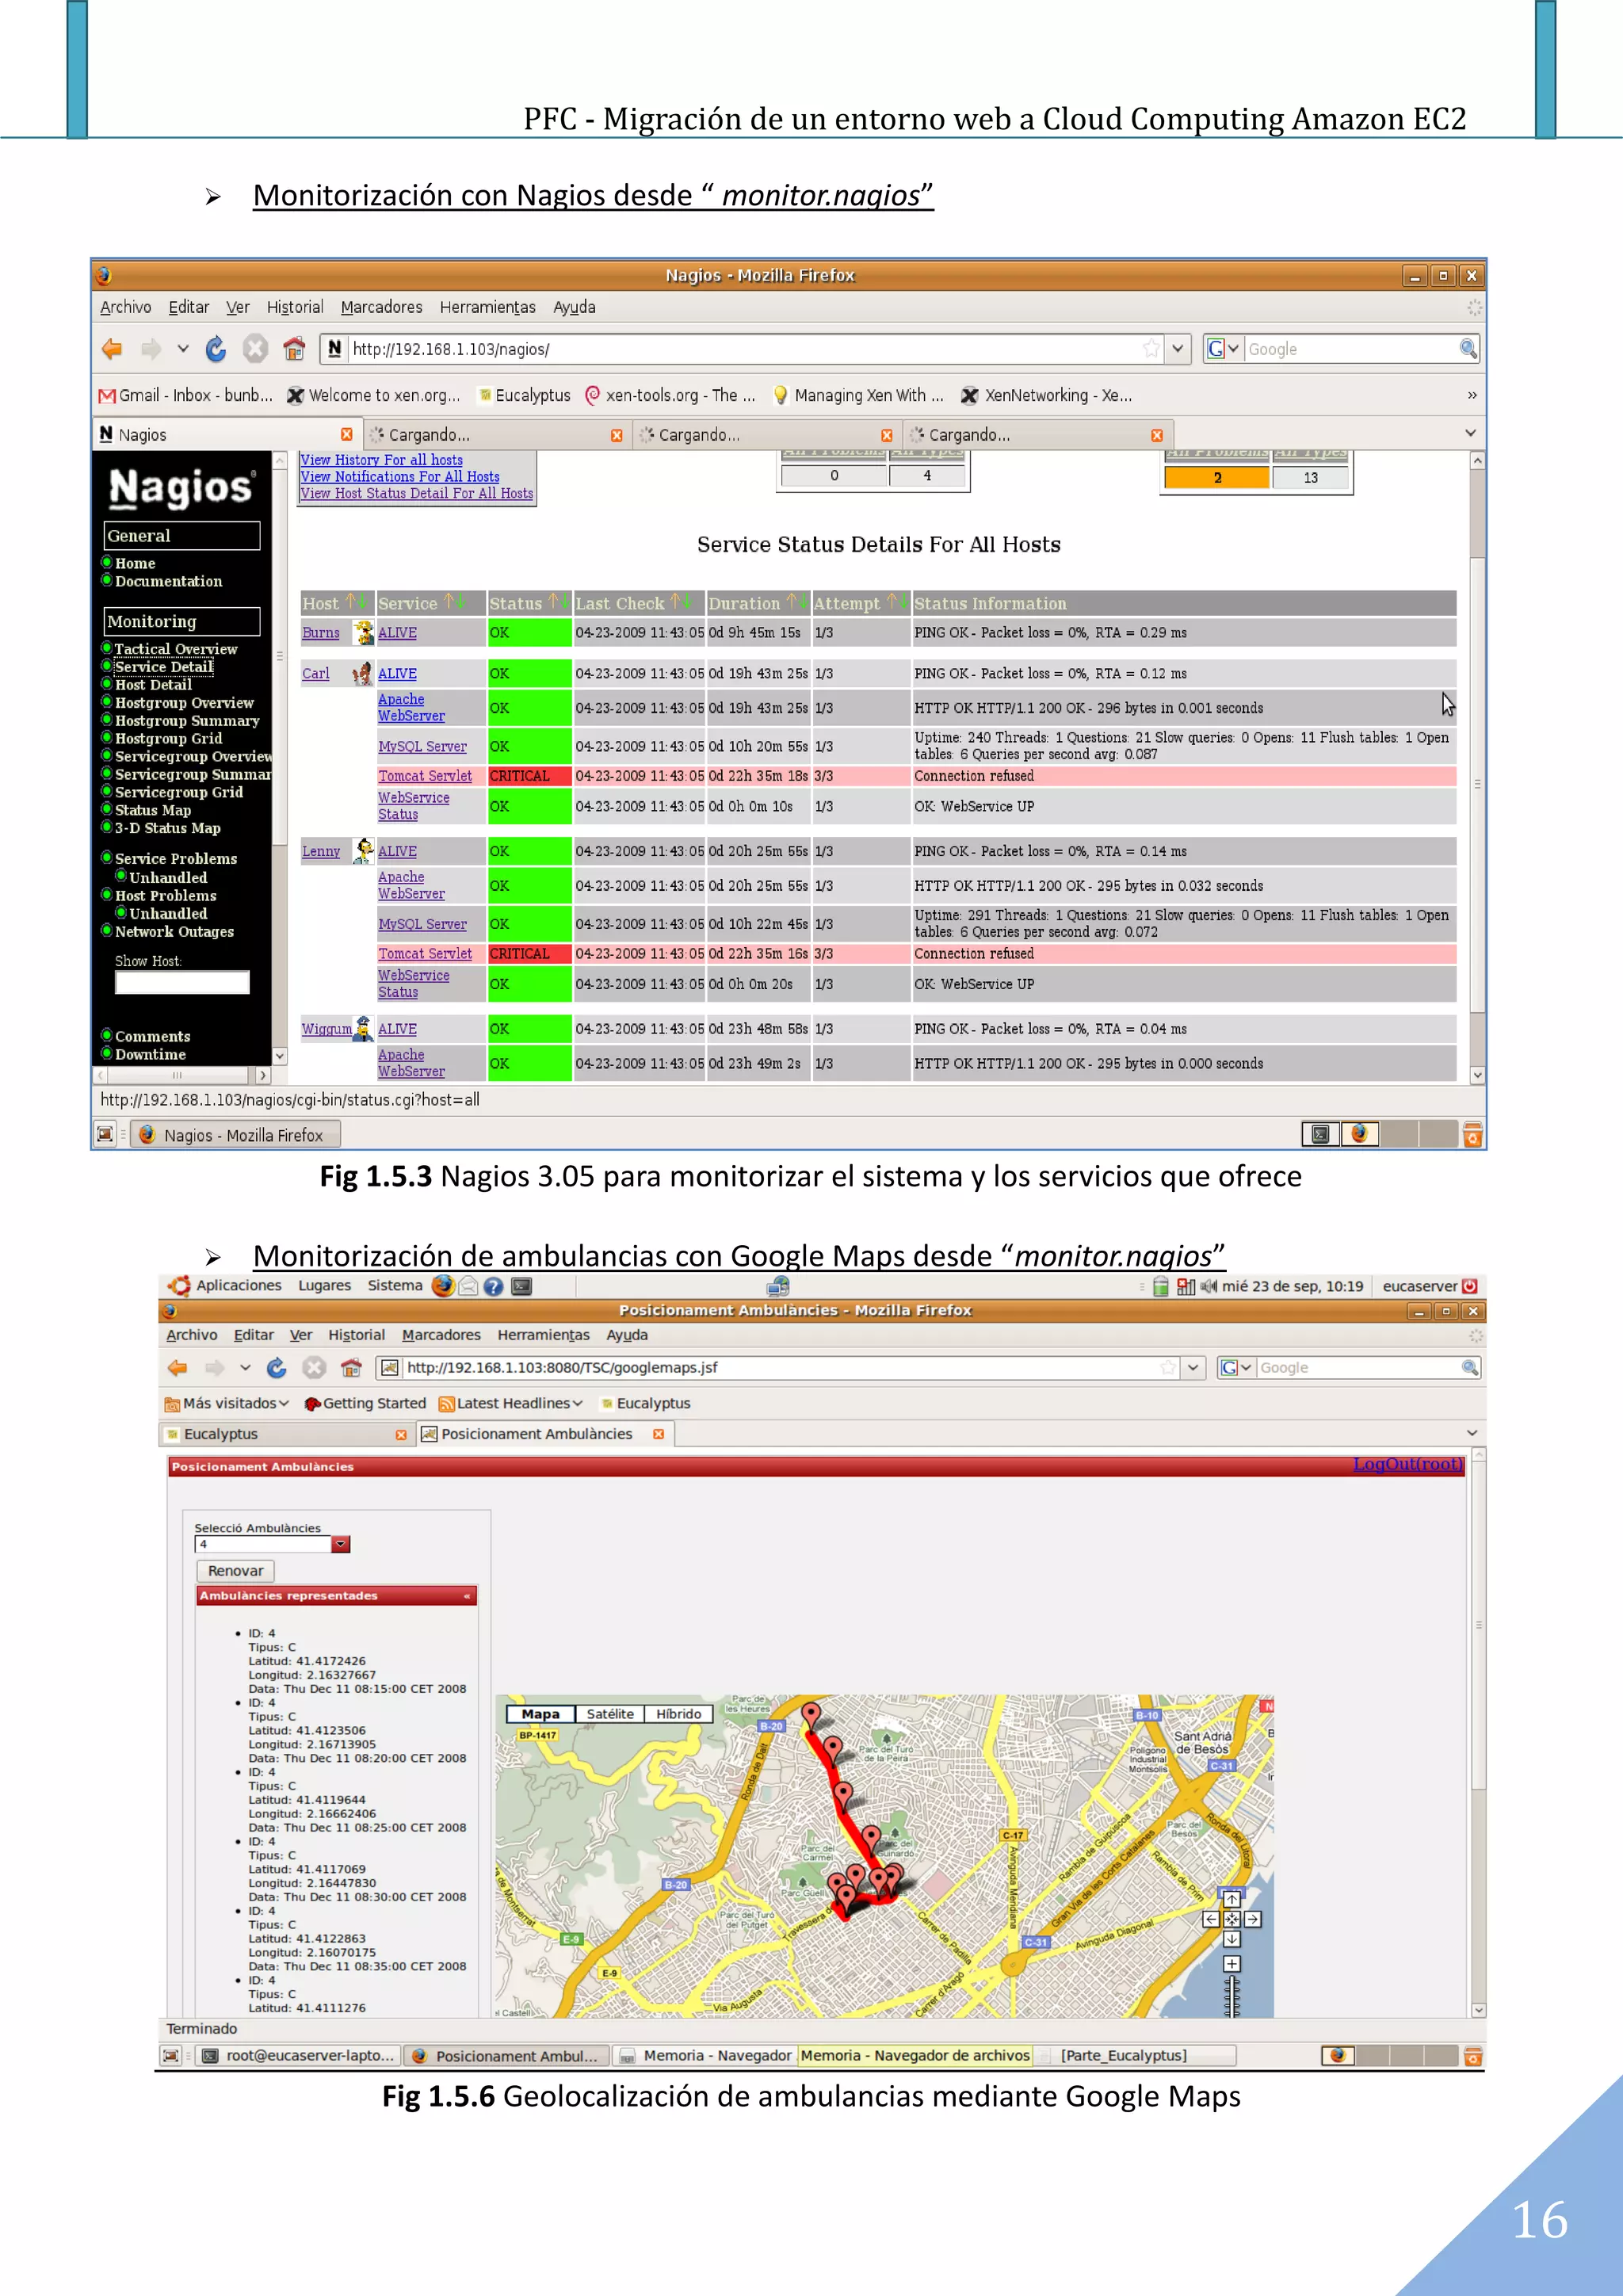The image size is (1623, 2296).
Task: Click Carl host status icon
Action: tap(362, 673)
